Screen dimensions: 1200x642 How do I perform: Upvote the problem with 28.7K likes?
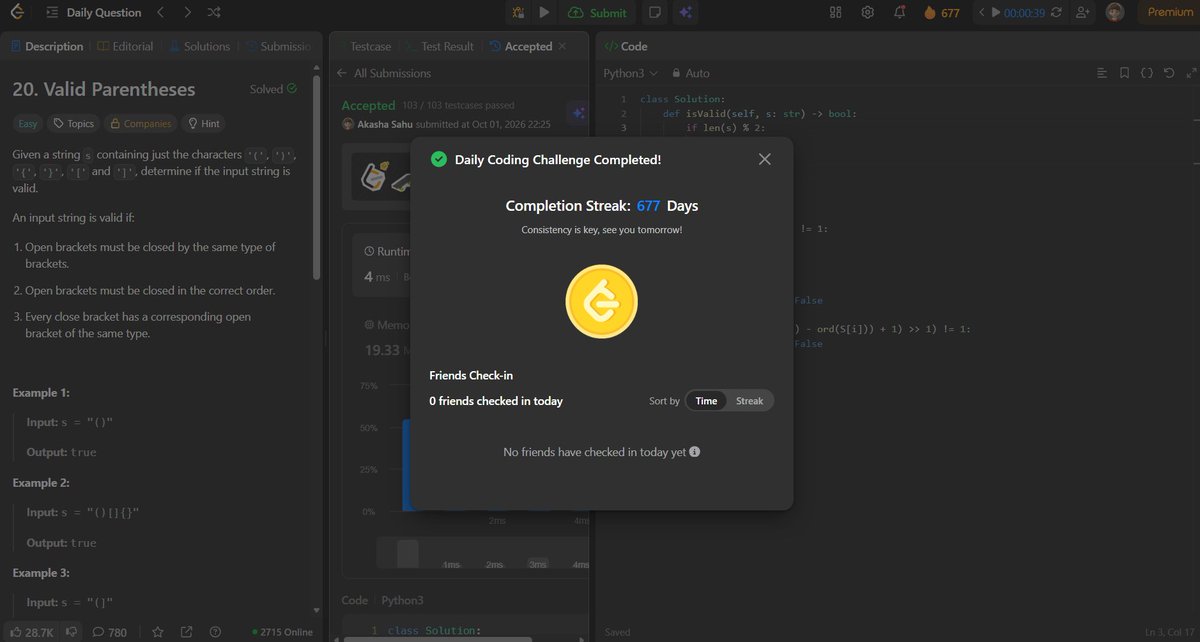(x=32, y=632)
